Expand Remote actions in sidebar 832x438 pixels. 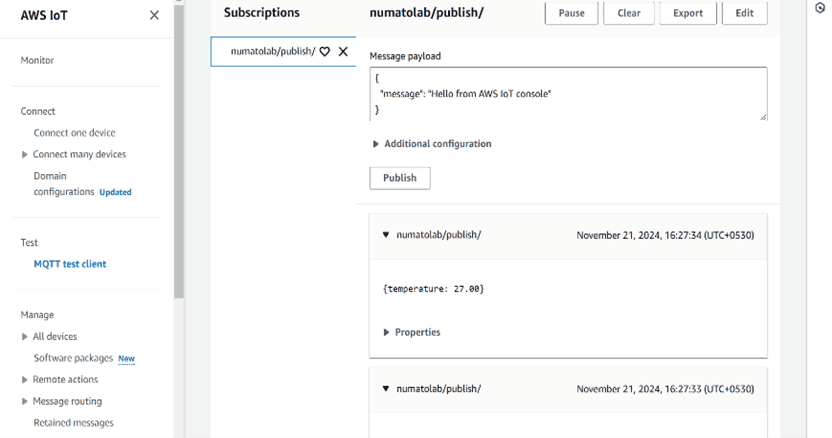point(25,380)
